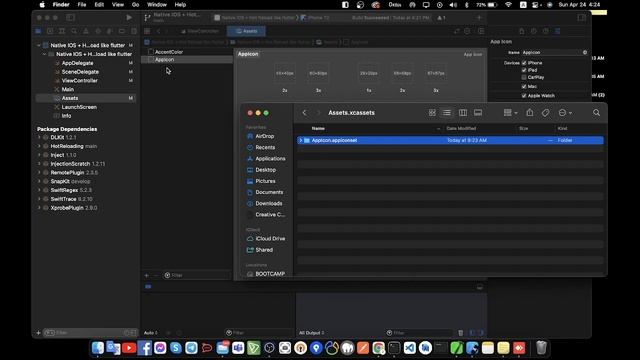Open Microsoft Teams from the Dock
The height and width of the screenshot is (360, 640).
click(x=238, y=348)
